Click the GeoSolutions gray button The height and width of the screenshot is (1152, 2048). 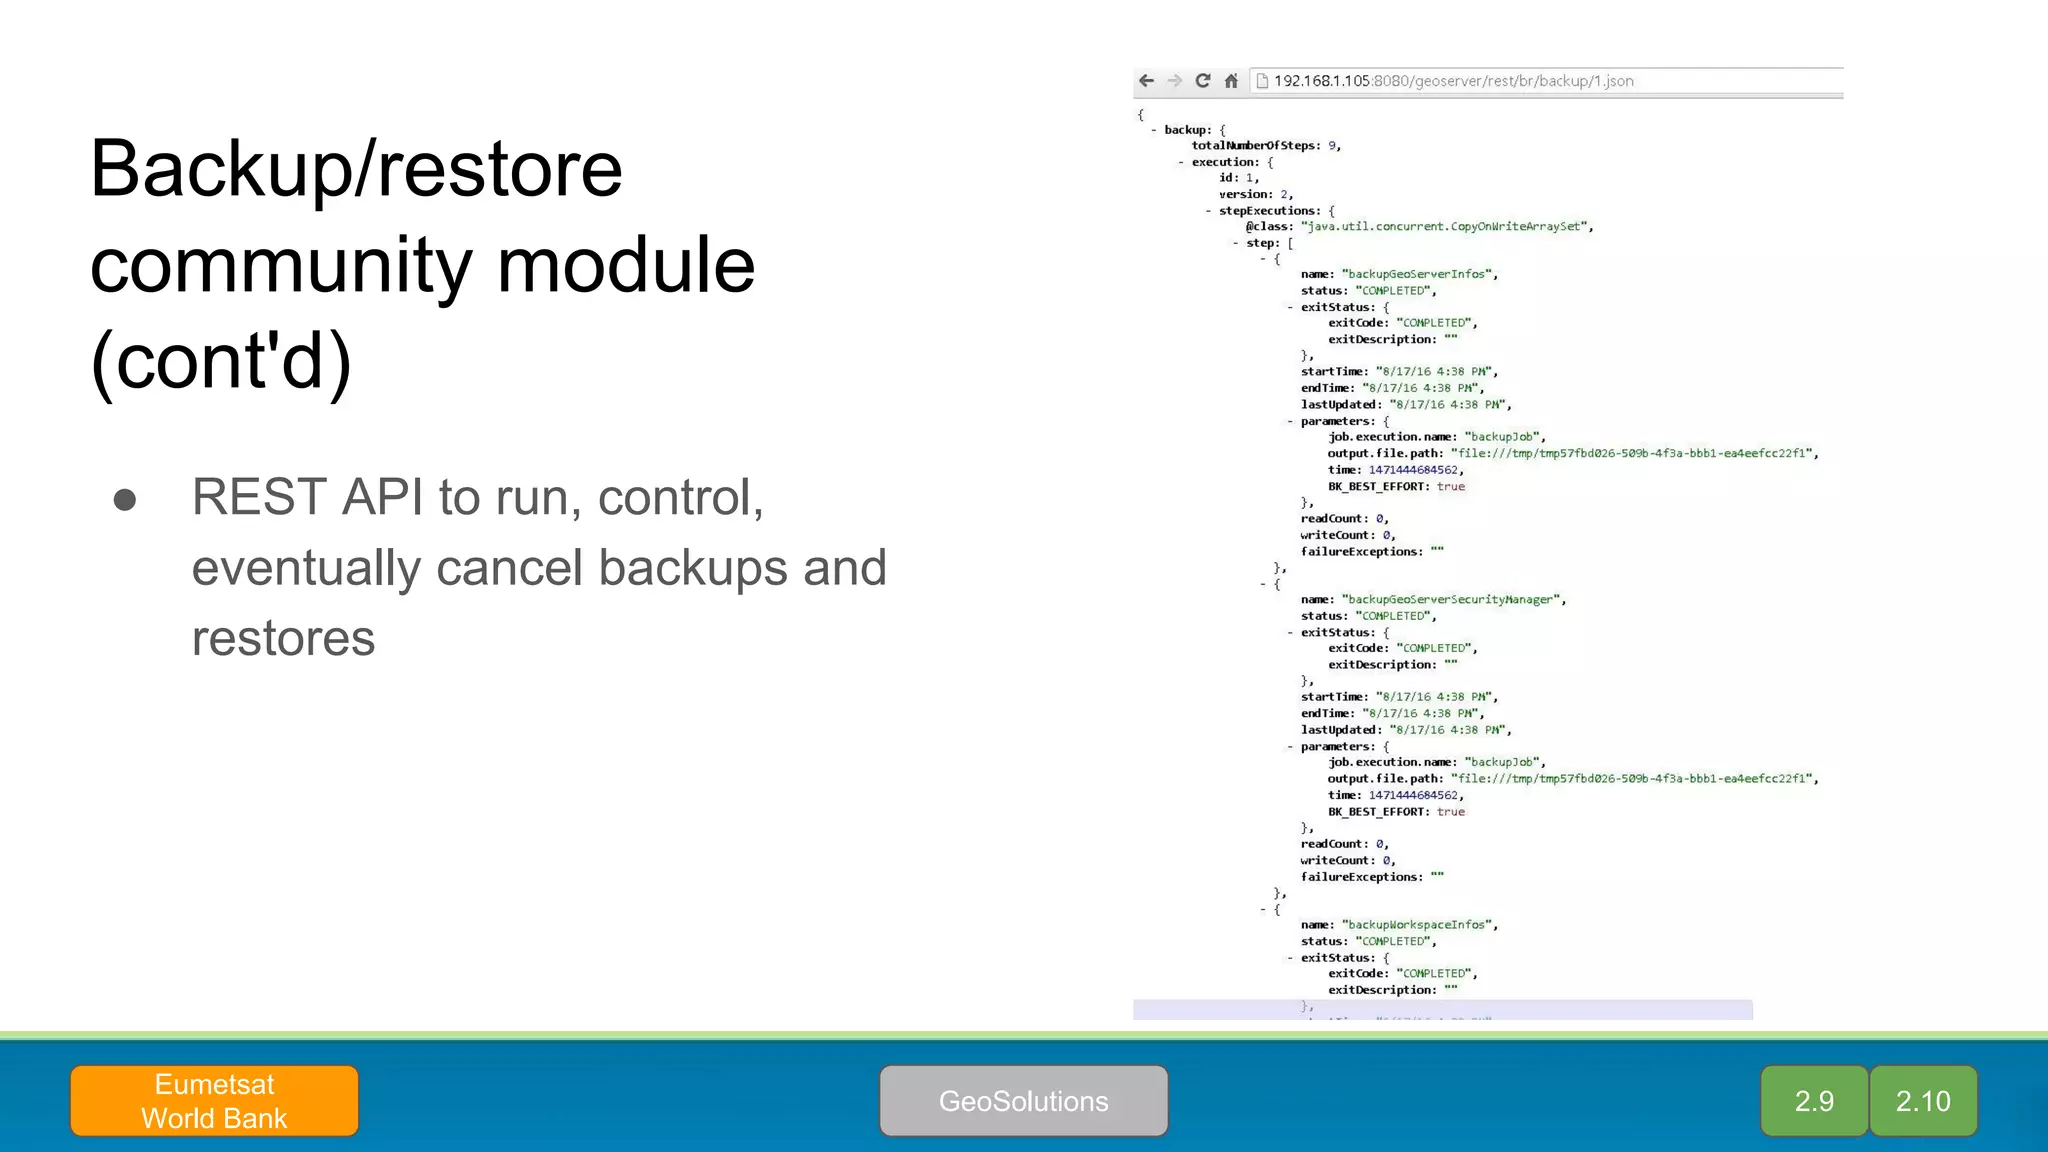click(x=1024, y=1101)
